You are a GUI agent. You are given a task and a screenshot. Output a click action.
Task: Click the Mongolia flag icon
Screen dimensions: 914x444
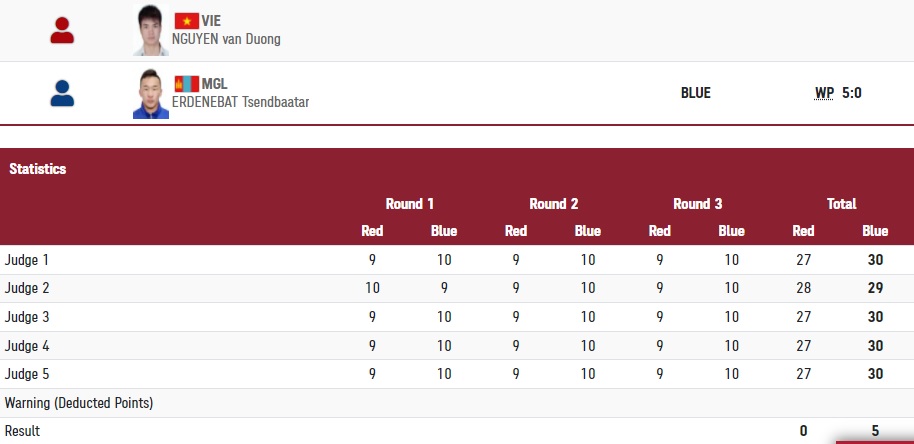[185, 84]
